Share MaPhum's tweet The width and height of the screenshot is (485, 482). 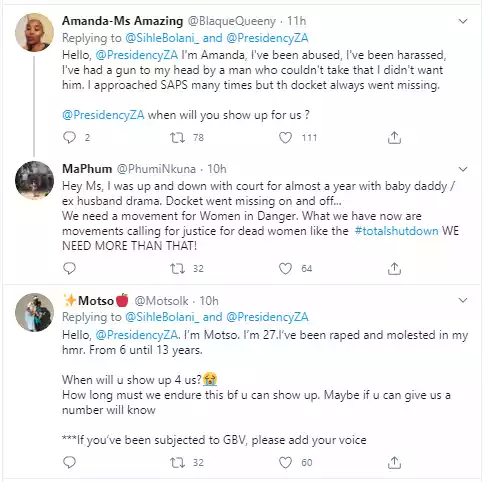click(x=394, y=268)
